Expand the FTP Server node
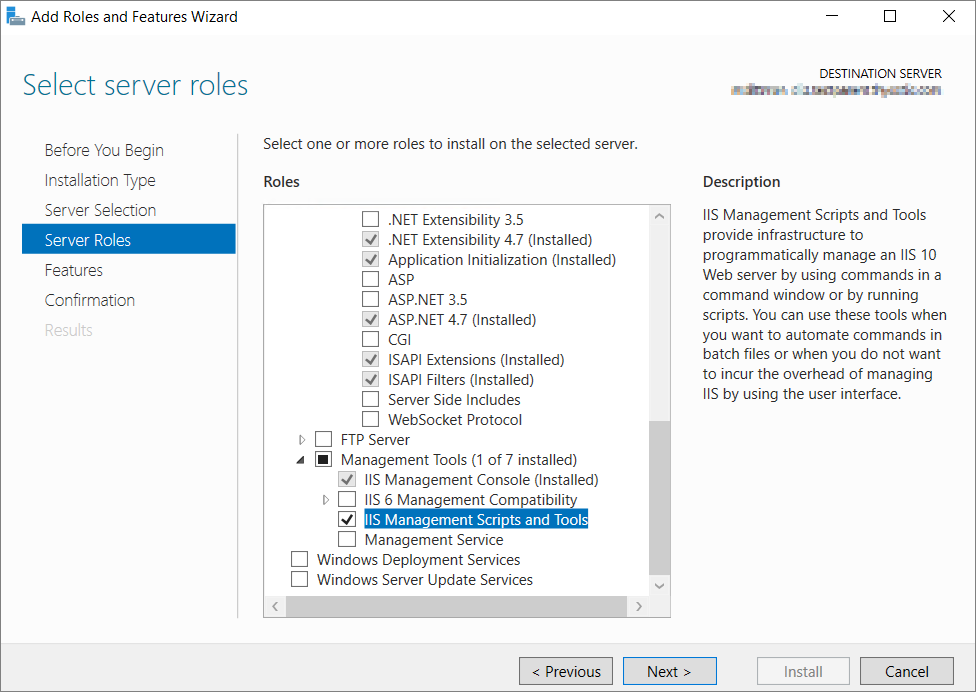Image resolution: width=976 pixels, height=692 pixels. 303,440
